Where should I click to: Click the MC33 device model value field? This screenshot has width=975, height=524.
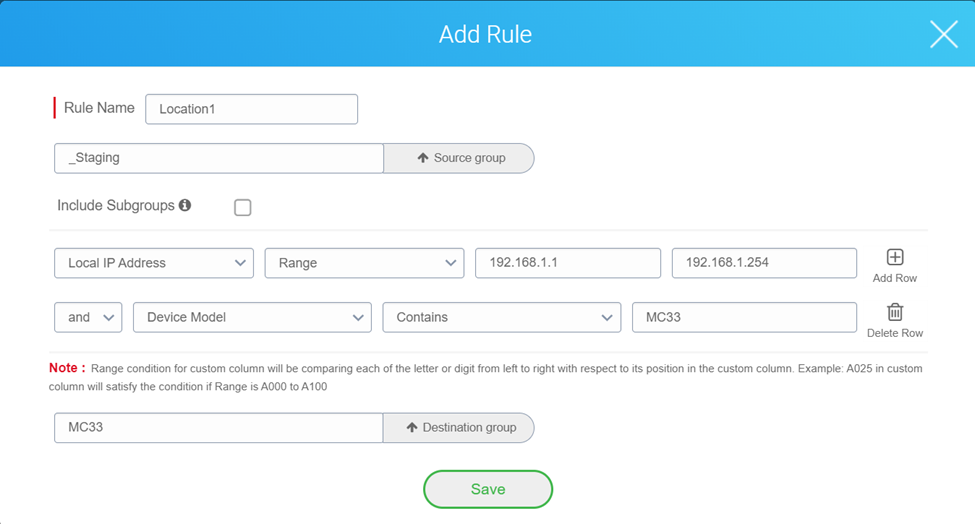click(x=744, y=317)
